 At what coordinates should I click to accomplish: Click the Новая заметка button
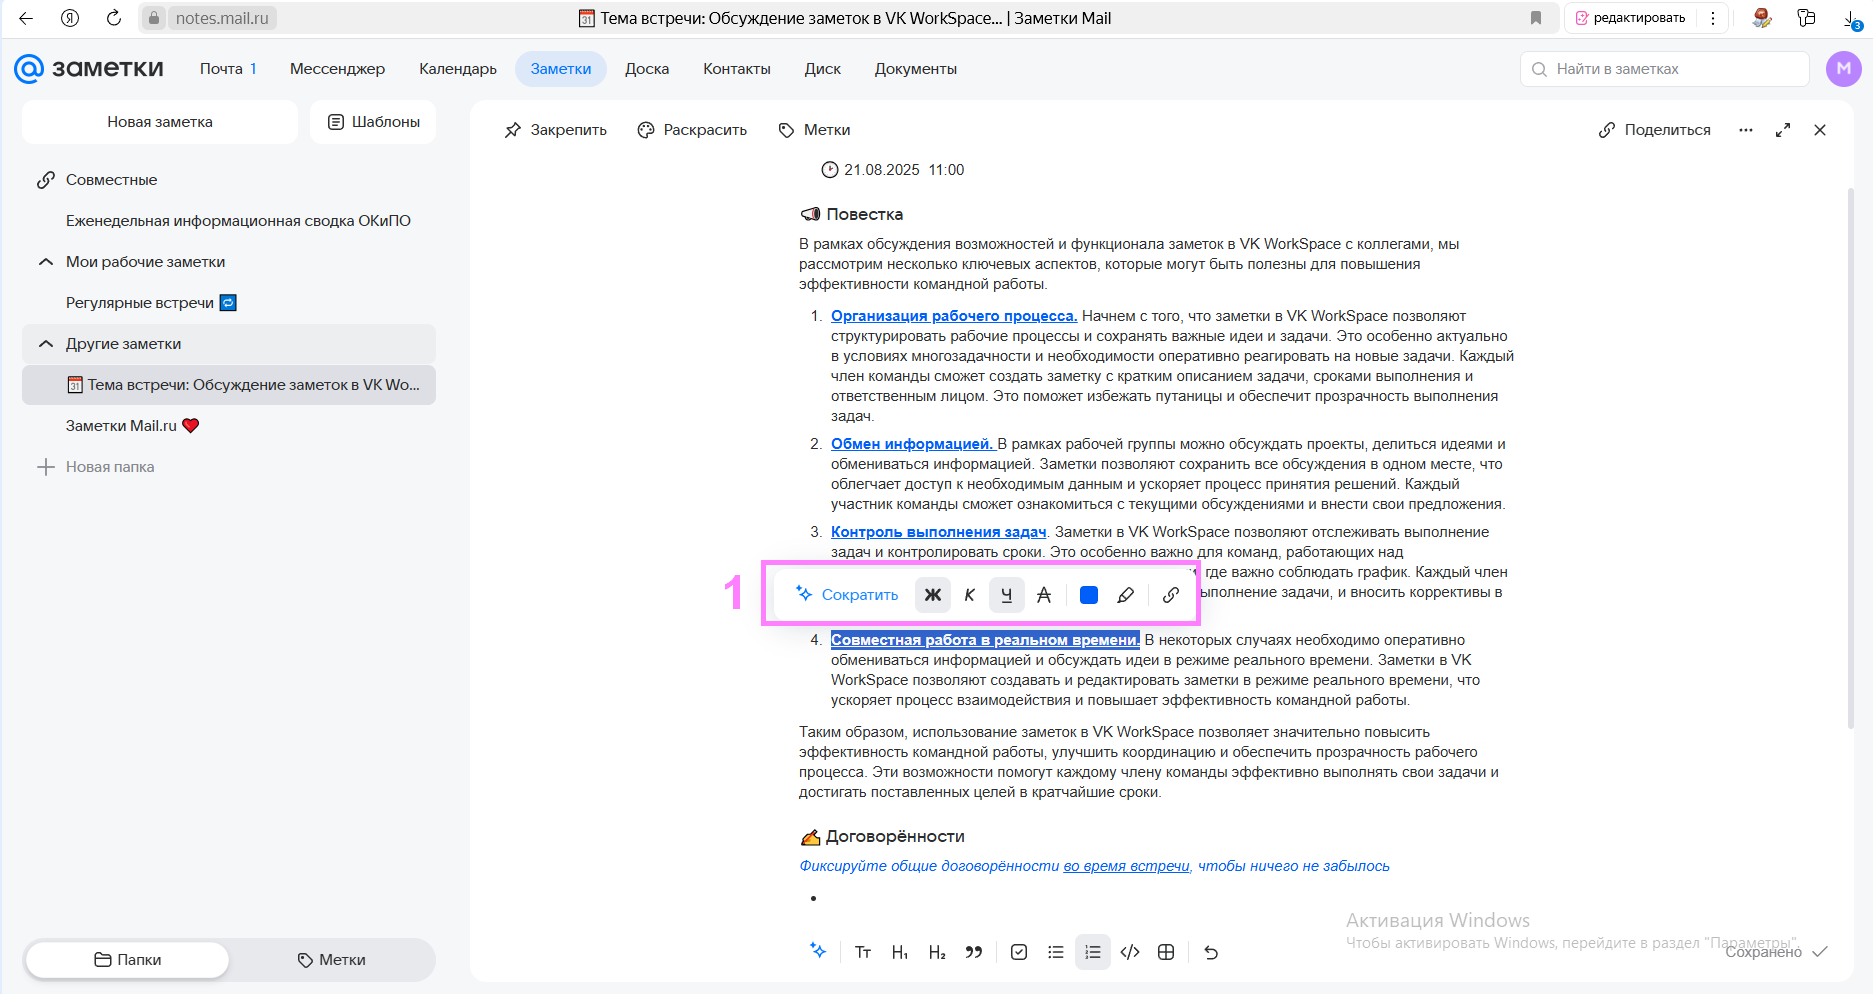click(160, 122)
